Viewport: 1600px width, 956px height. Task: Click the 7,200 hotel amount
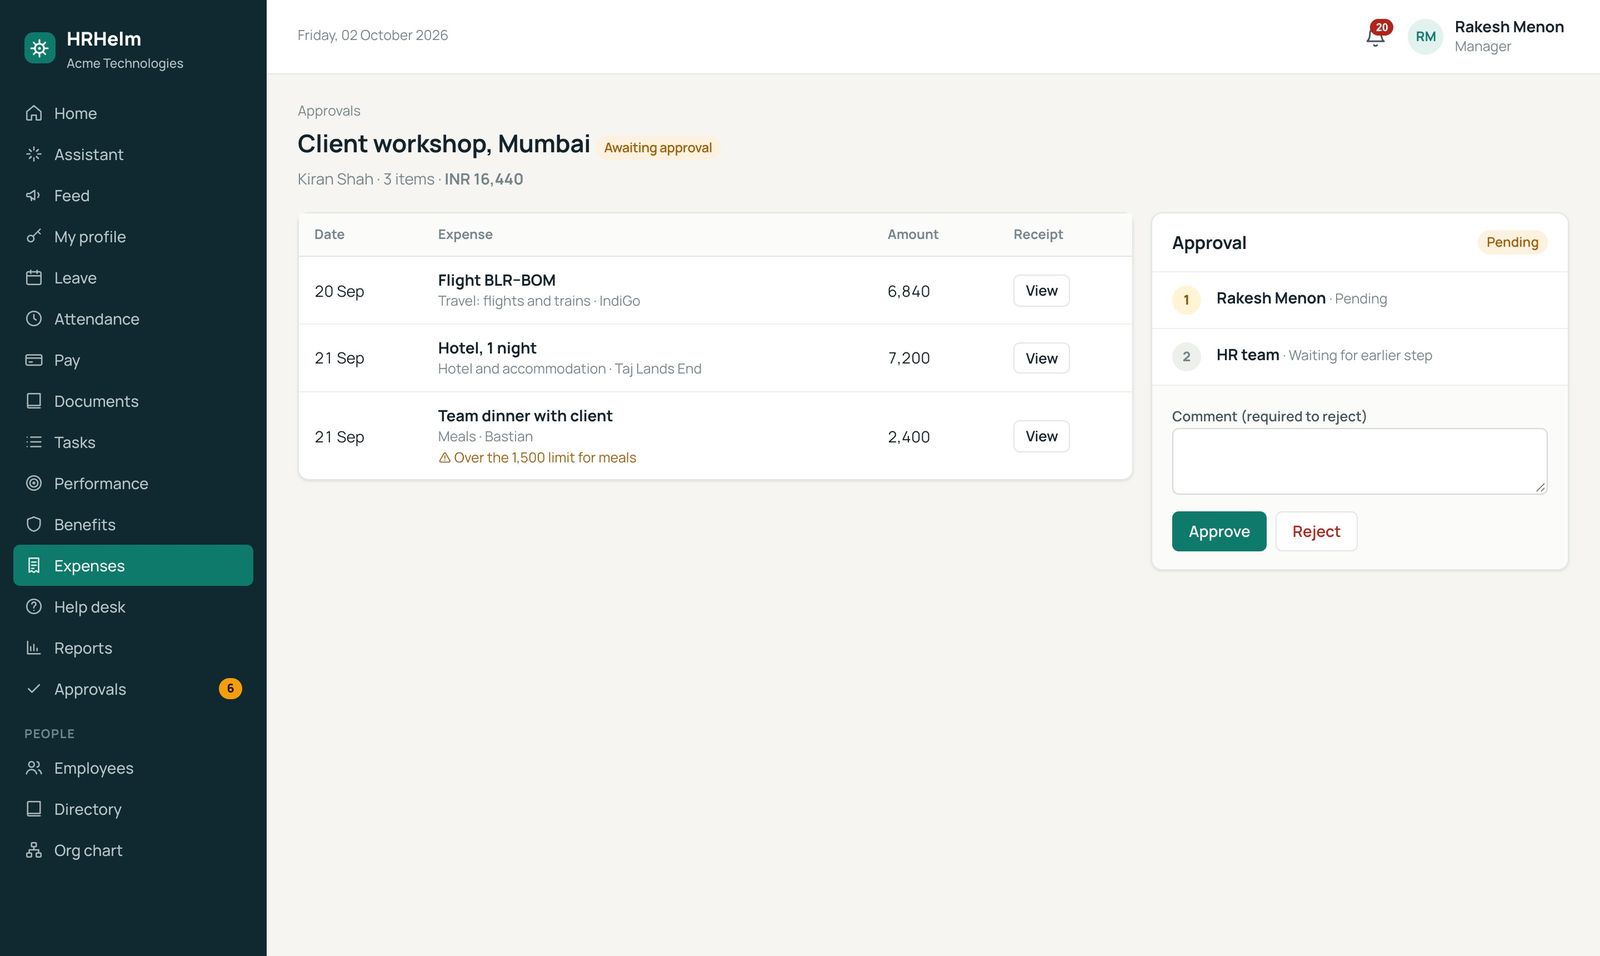tap(908, 358)
